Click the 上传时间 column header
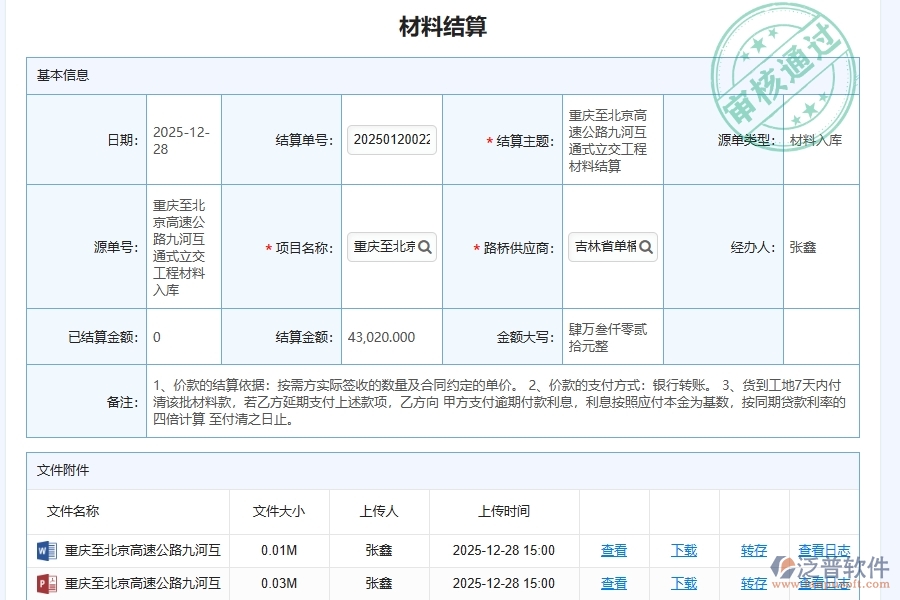The height and width of the screenshot is (600, 900). [x=505, y=511]
